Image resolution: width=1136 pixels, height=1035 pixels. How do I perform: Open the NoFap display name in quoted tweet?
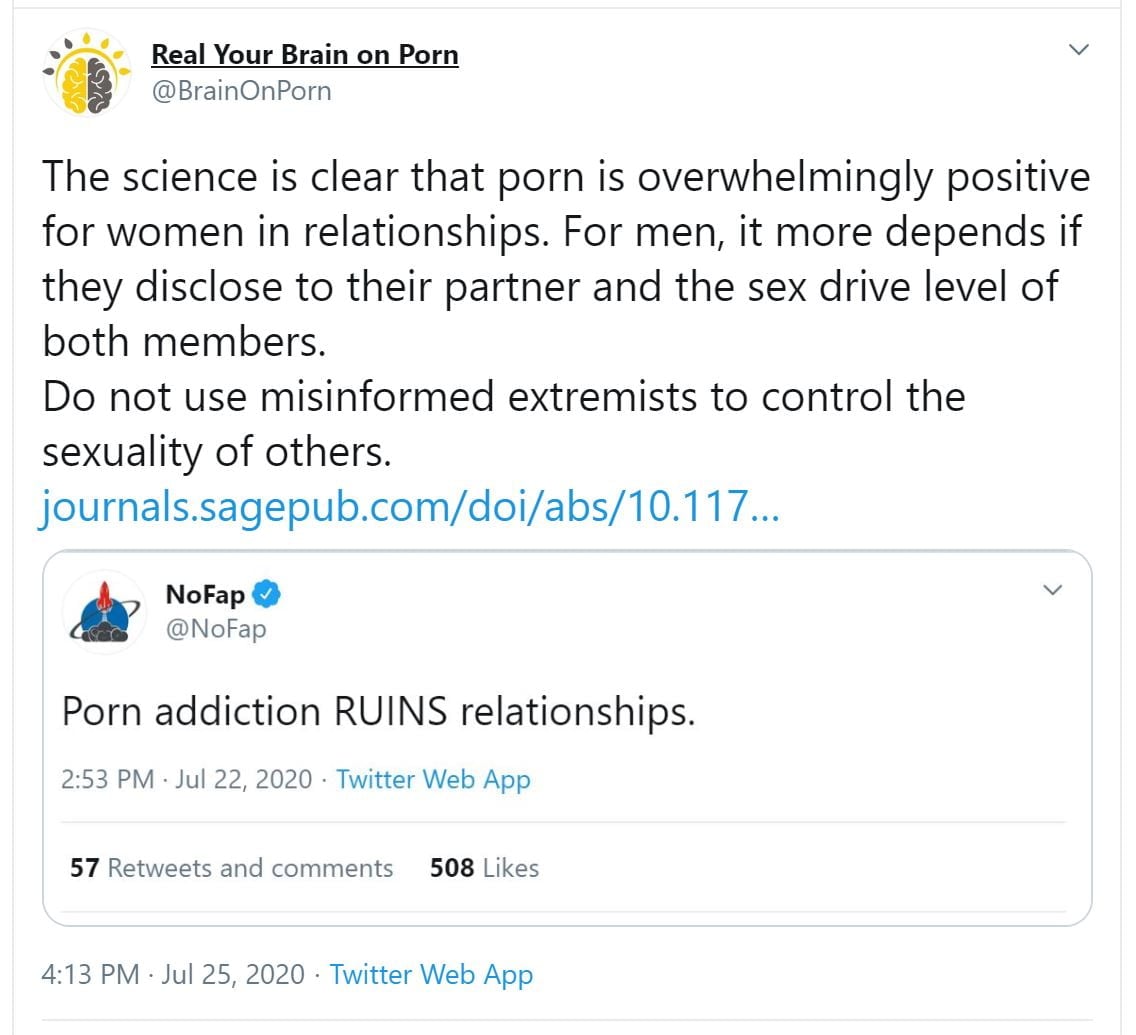(x=205, y=595)
